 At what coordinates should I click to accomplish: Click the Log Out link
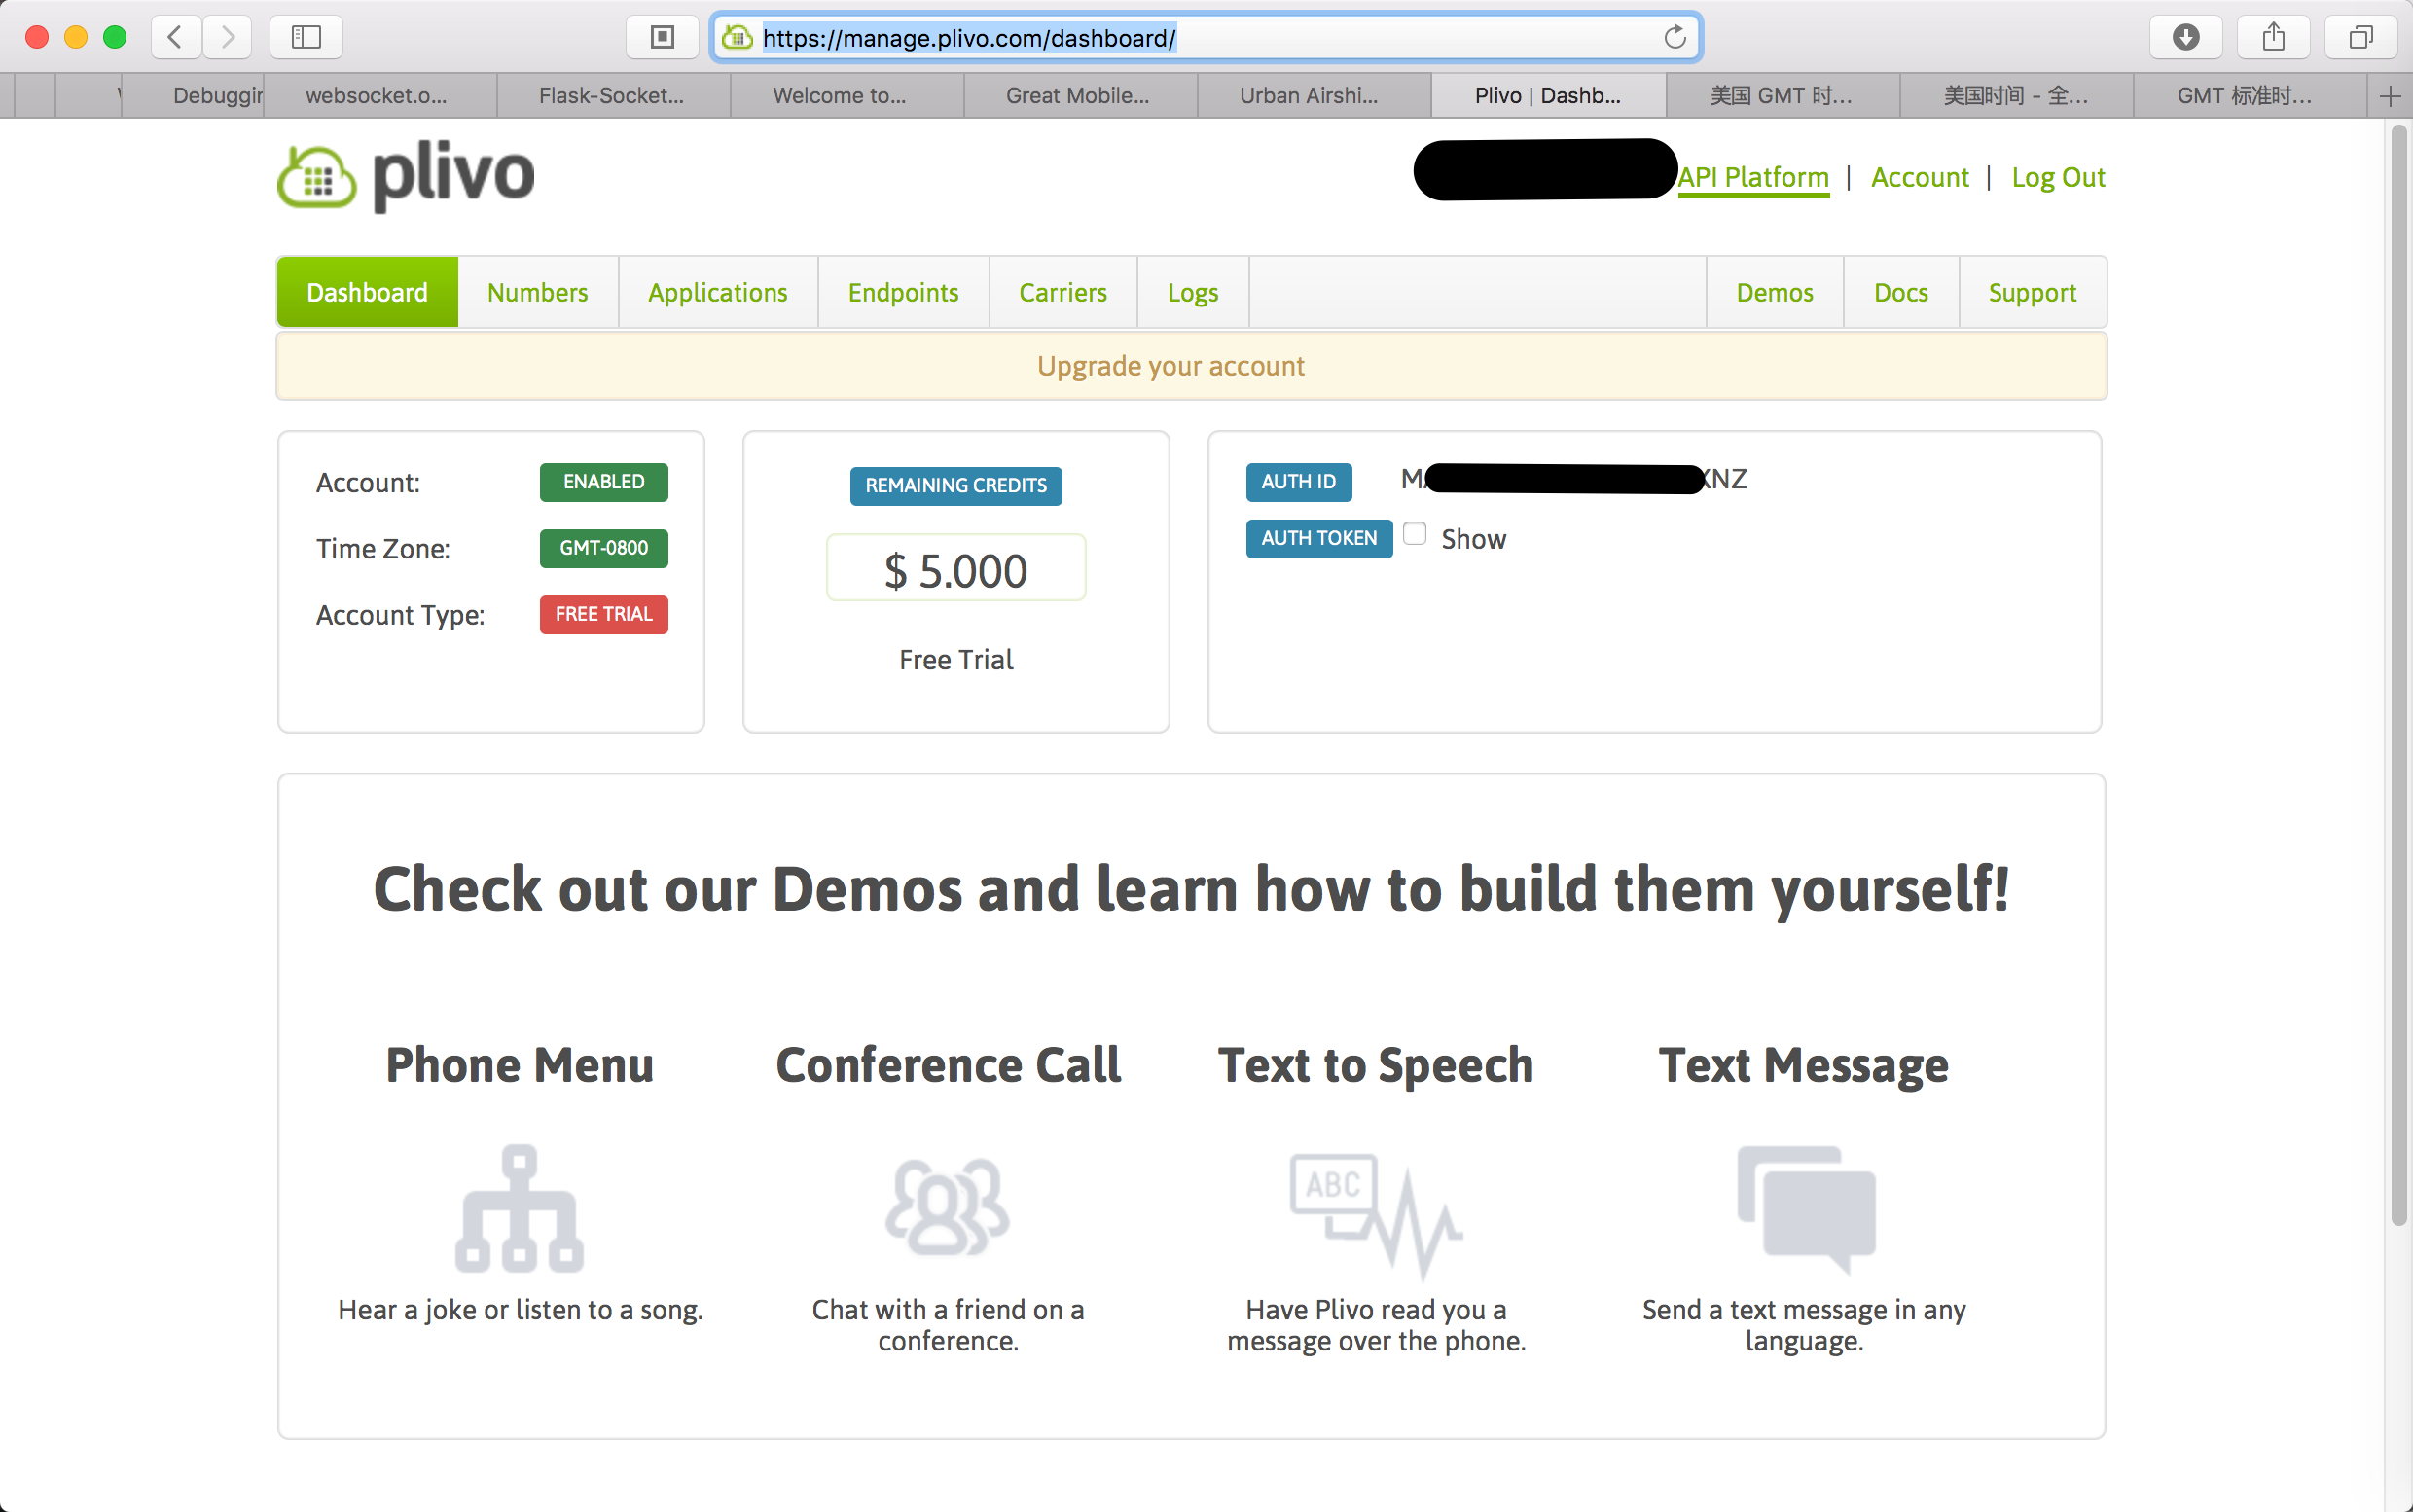[x=2057, y=177]
